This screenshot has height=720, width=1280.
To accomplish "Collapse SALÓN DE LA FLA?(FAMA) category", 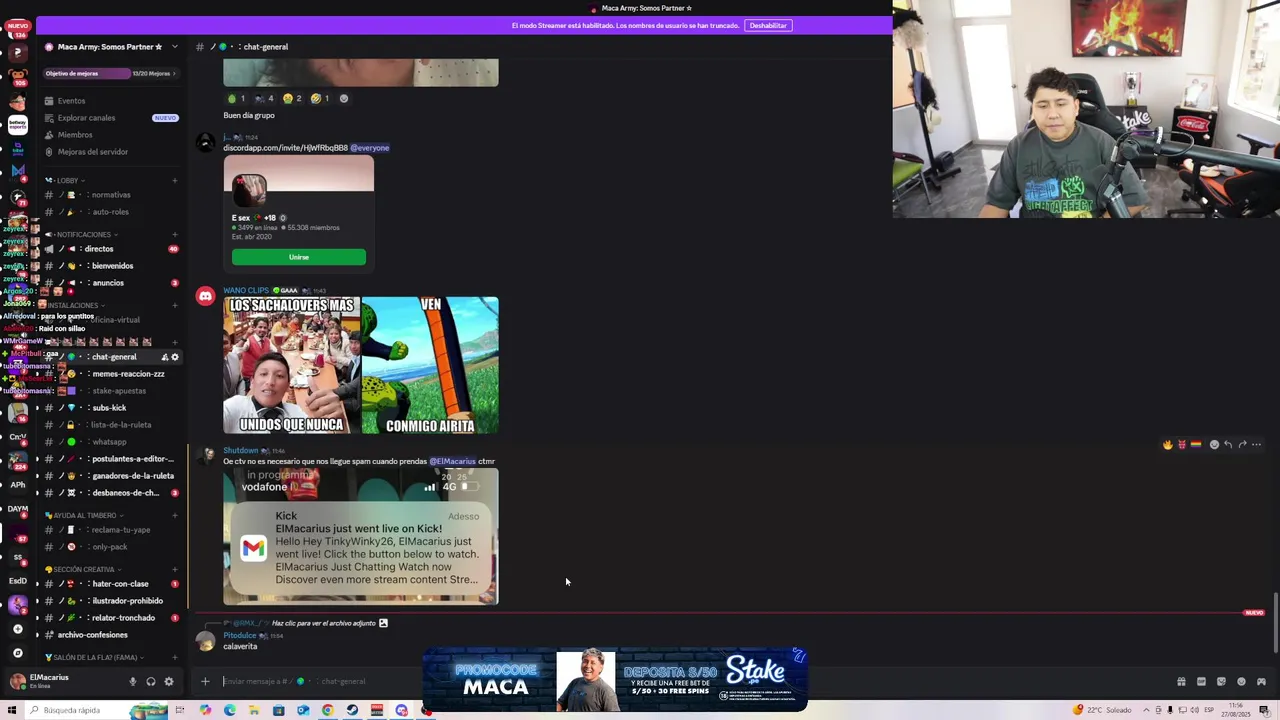I will [x=95, y=658].
